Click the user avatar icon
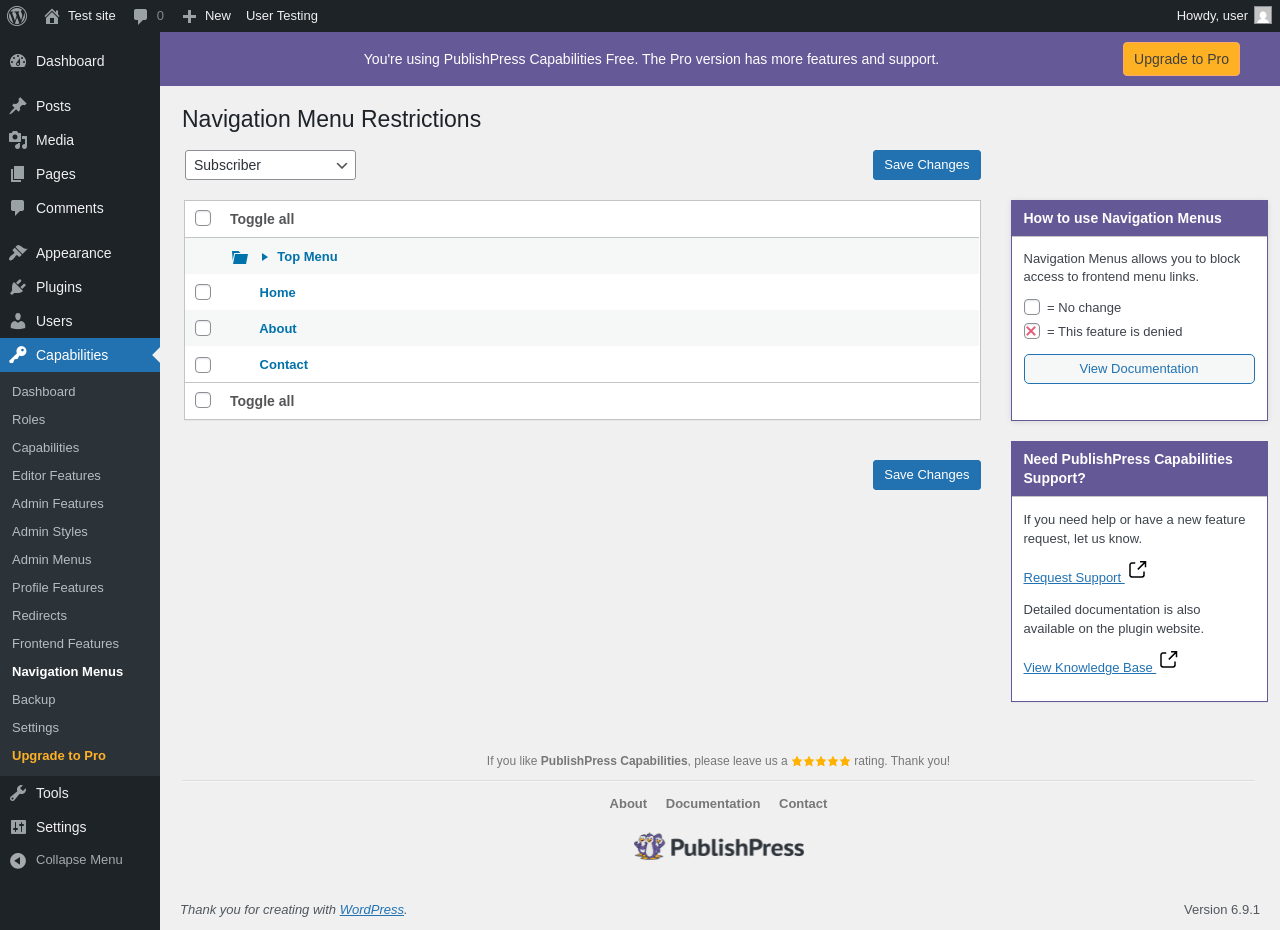Screen dimensions: 1280x930 point(1263,15)
